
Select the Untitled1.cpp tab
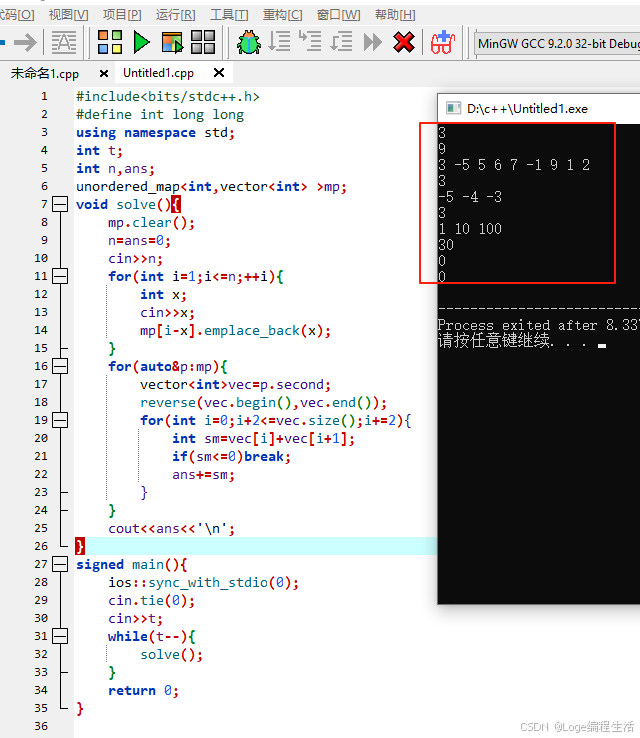pyautogui.click(x=158, y=73)
